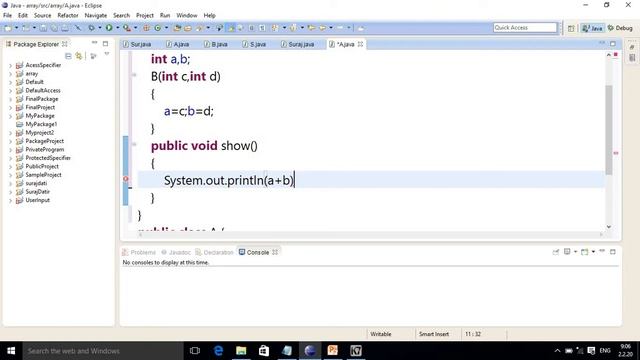Image resolution: width=640 pixels, height=360 pixels.
Task: Click the Open Perspective icon
Action: [x=571, y=28]
